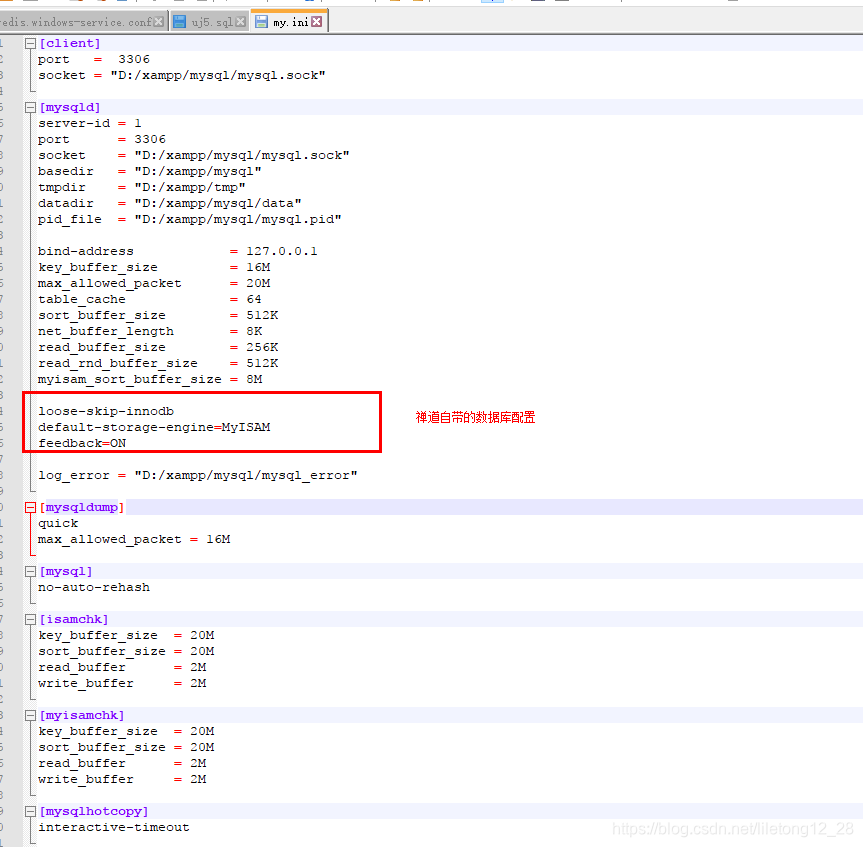Click the red annotation text 禅道自带的数据库配置
The width and height of the screenshot is (863, 847).
(475, 419)
